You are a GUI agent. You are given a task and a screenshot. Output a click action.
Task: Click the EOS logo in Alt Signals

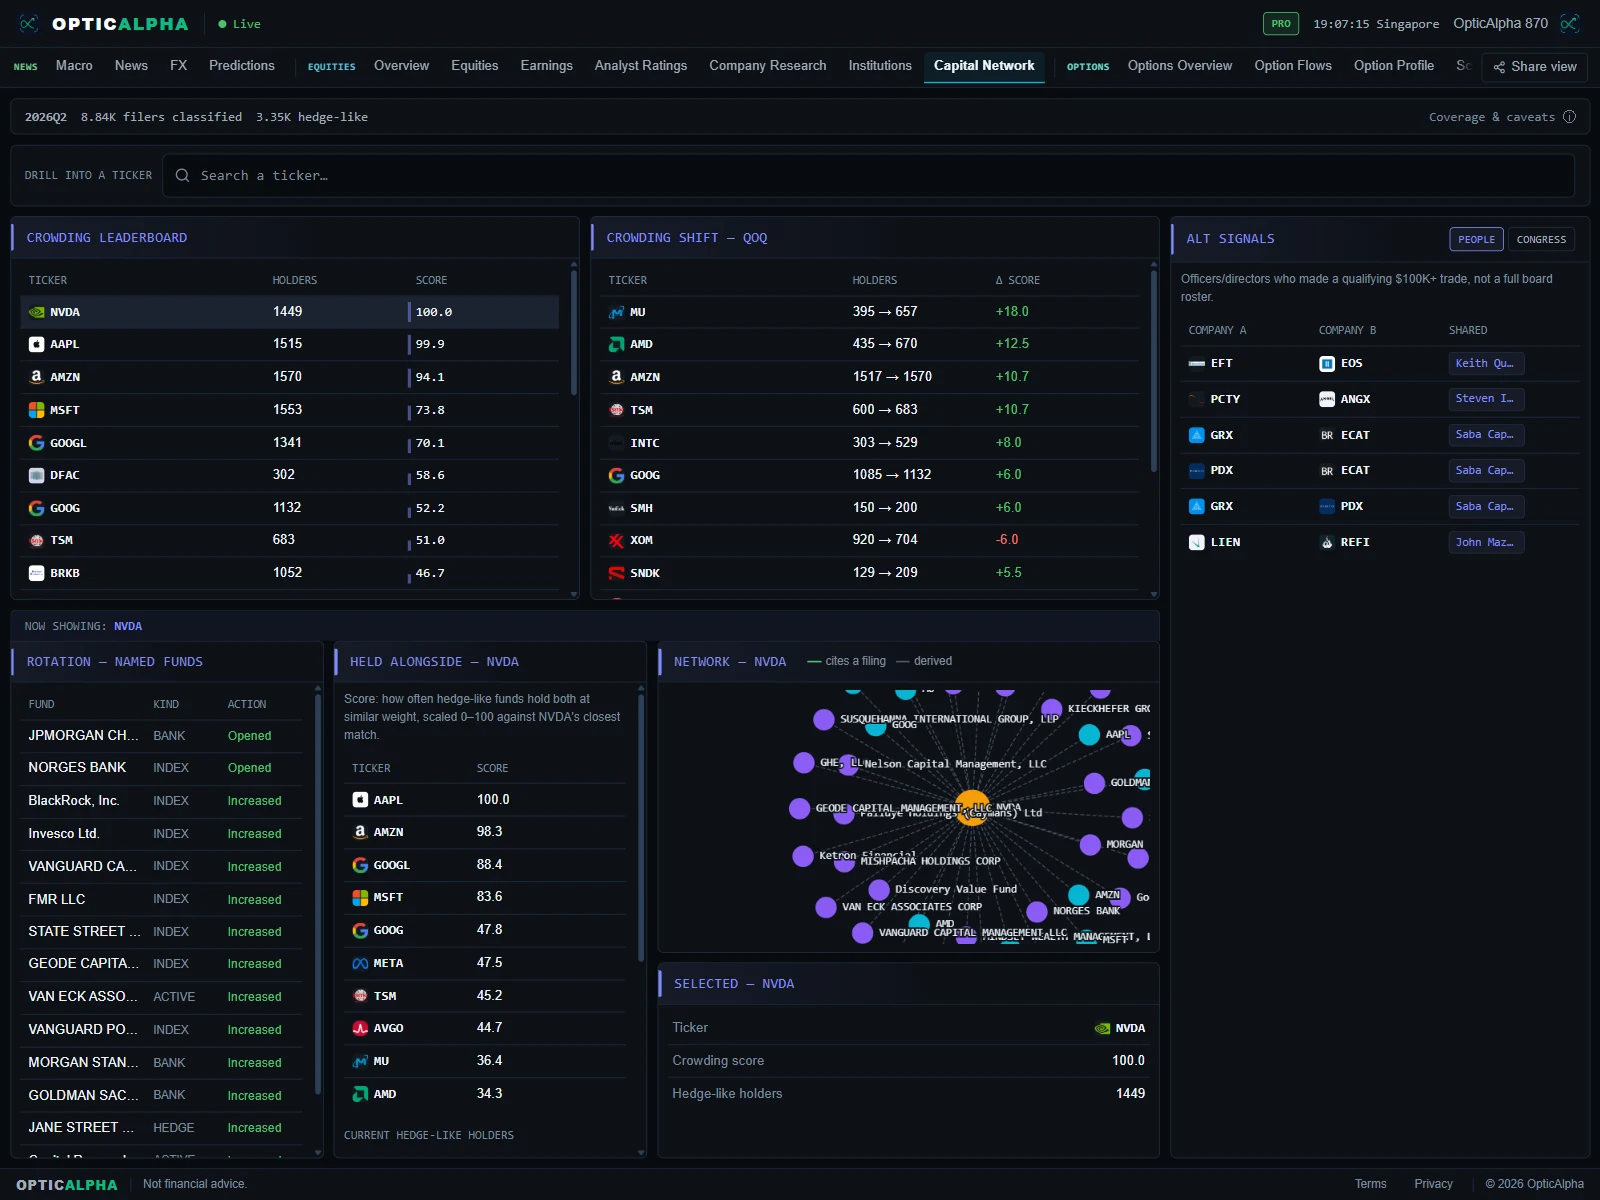(1327, 364)
